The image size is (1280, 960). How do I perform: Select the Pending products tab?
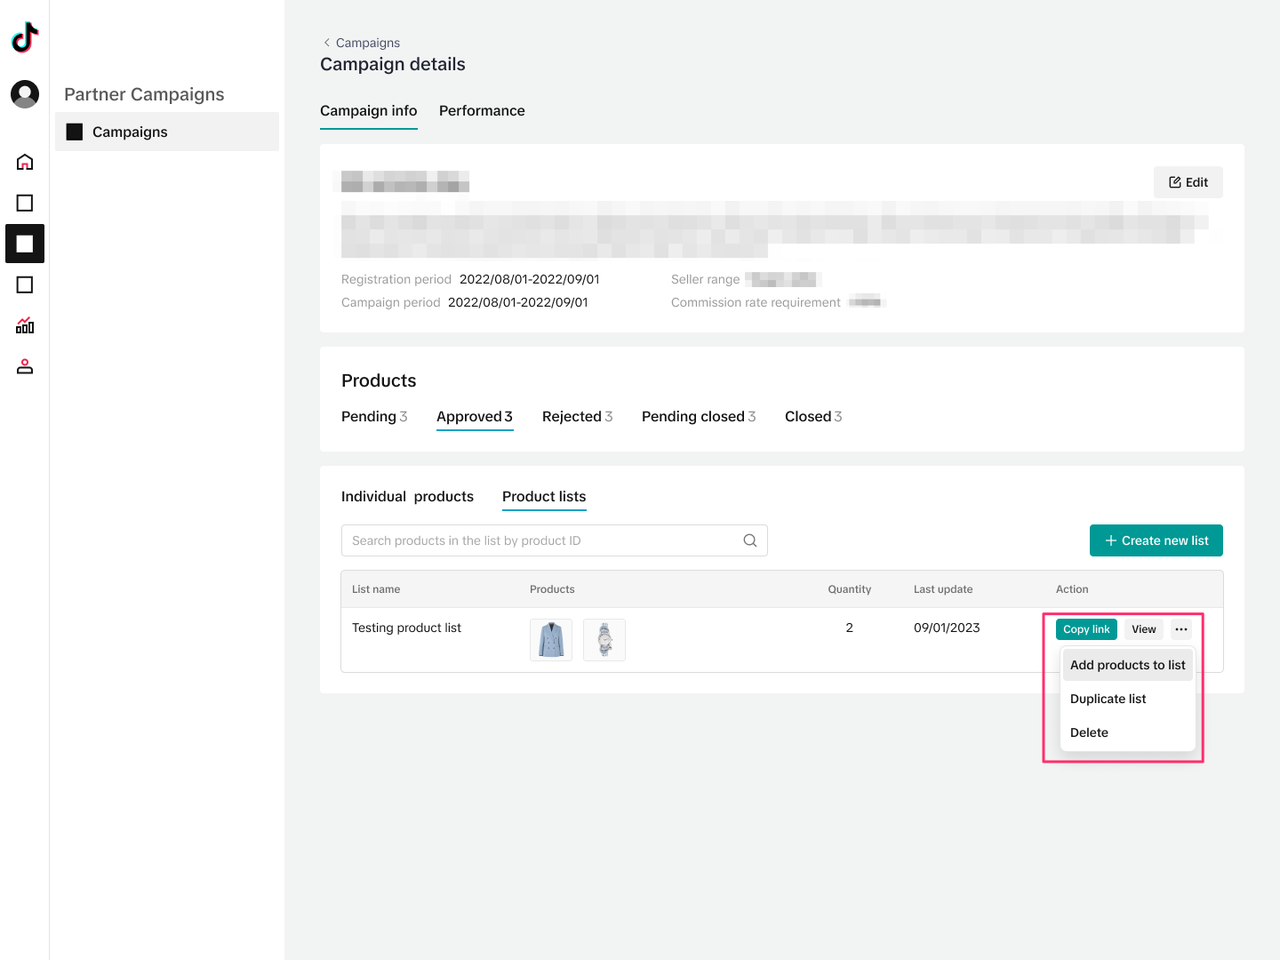coord(374,417)
